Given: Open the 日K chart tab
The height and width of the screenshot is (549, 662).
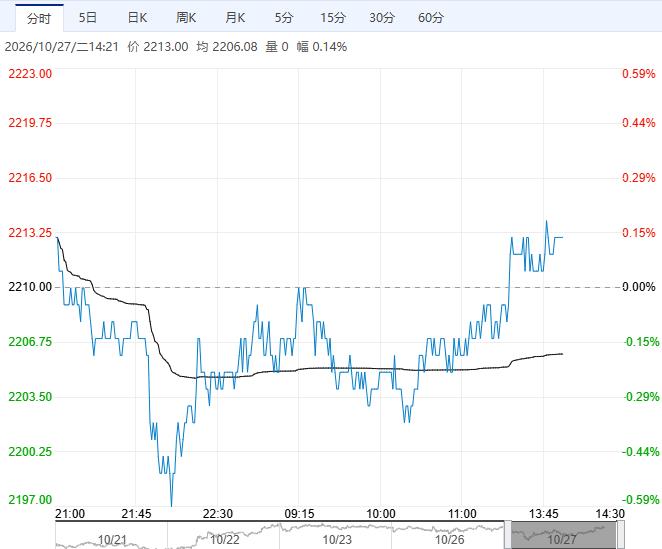Looking at the screenshot, I should (137, 18).
